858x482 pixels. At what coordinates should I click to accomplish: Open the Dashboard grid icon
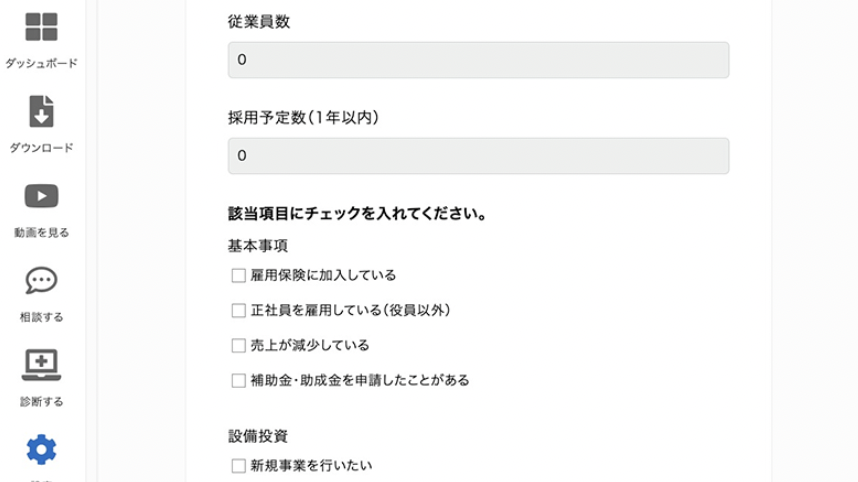tap(41, 27)
